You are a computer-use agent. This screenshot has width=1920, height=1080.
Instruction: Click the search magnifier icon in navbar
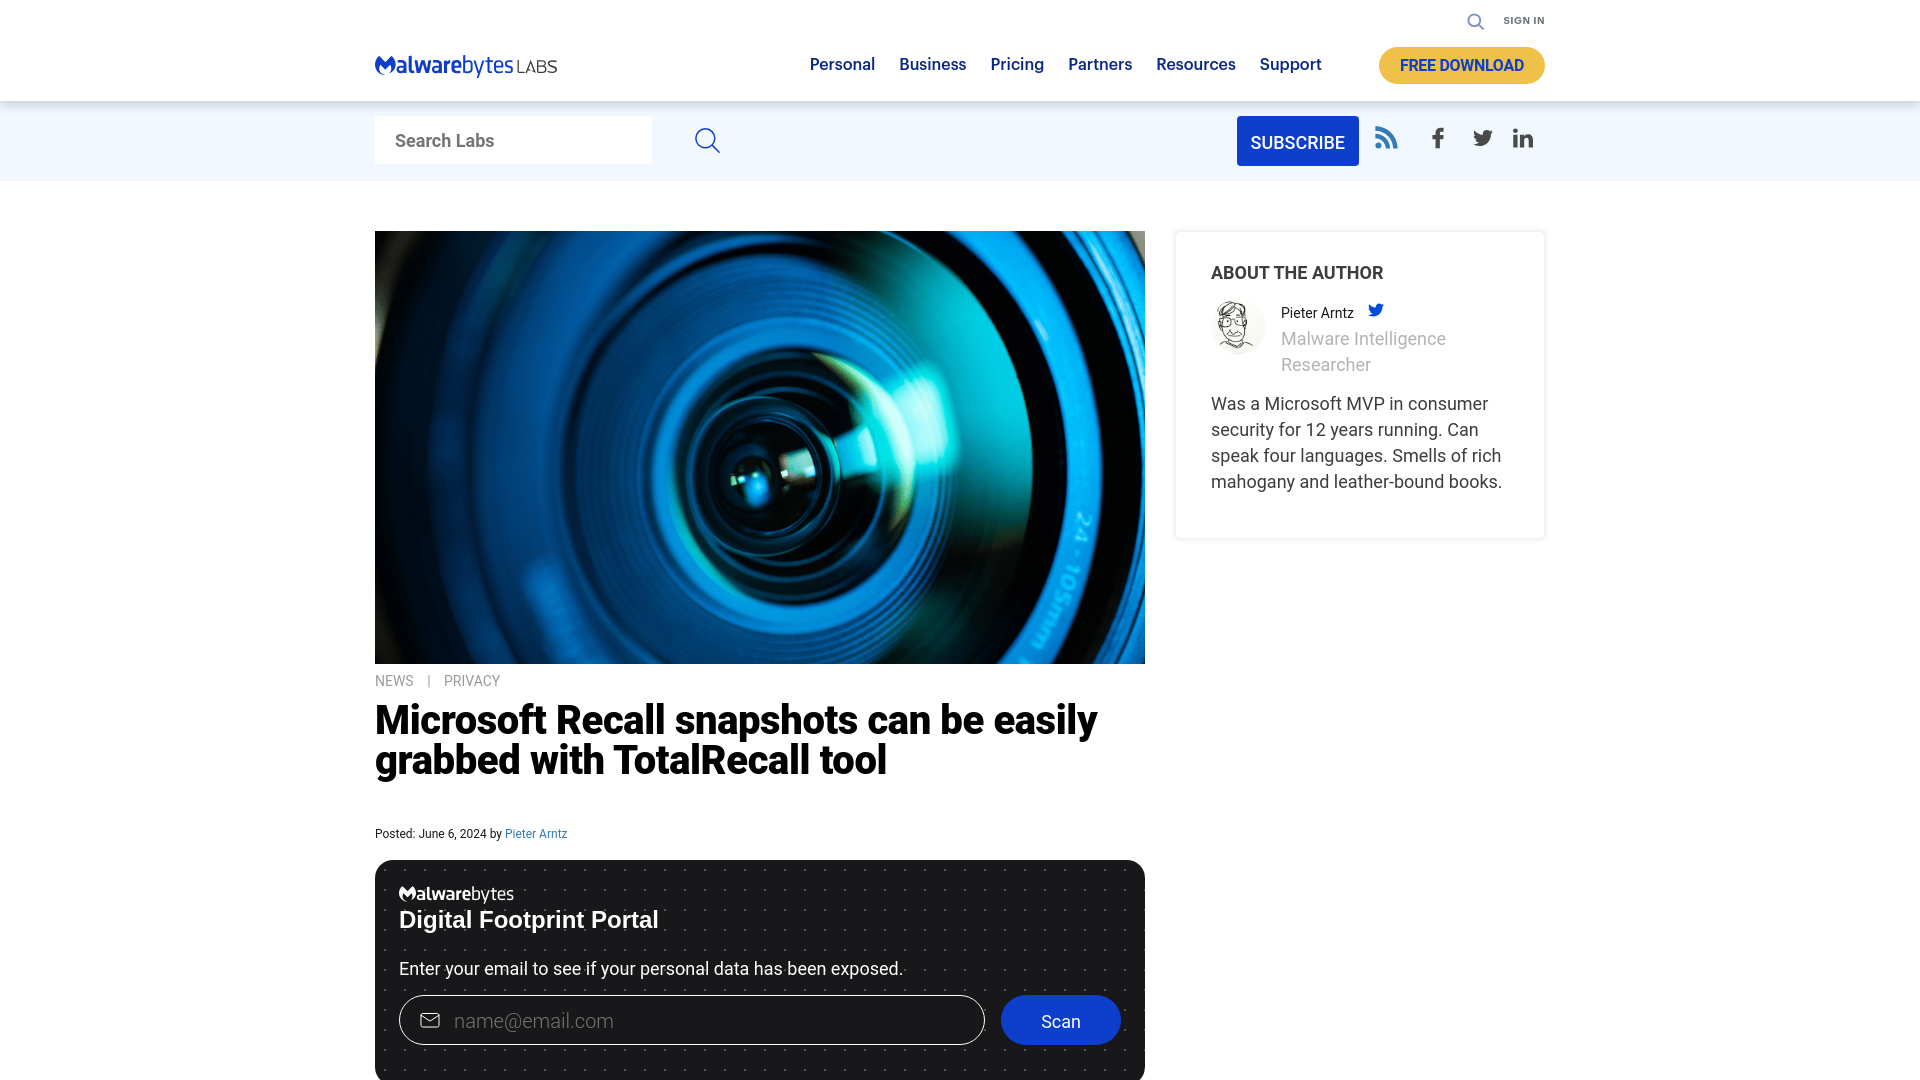1476,21
